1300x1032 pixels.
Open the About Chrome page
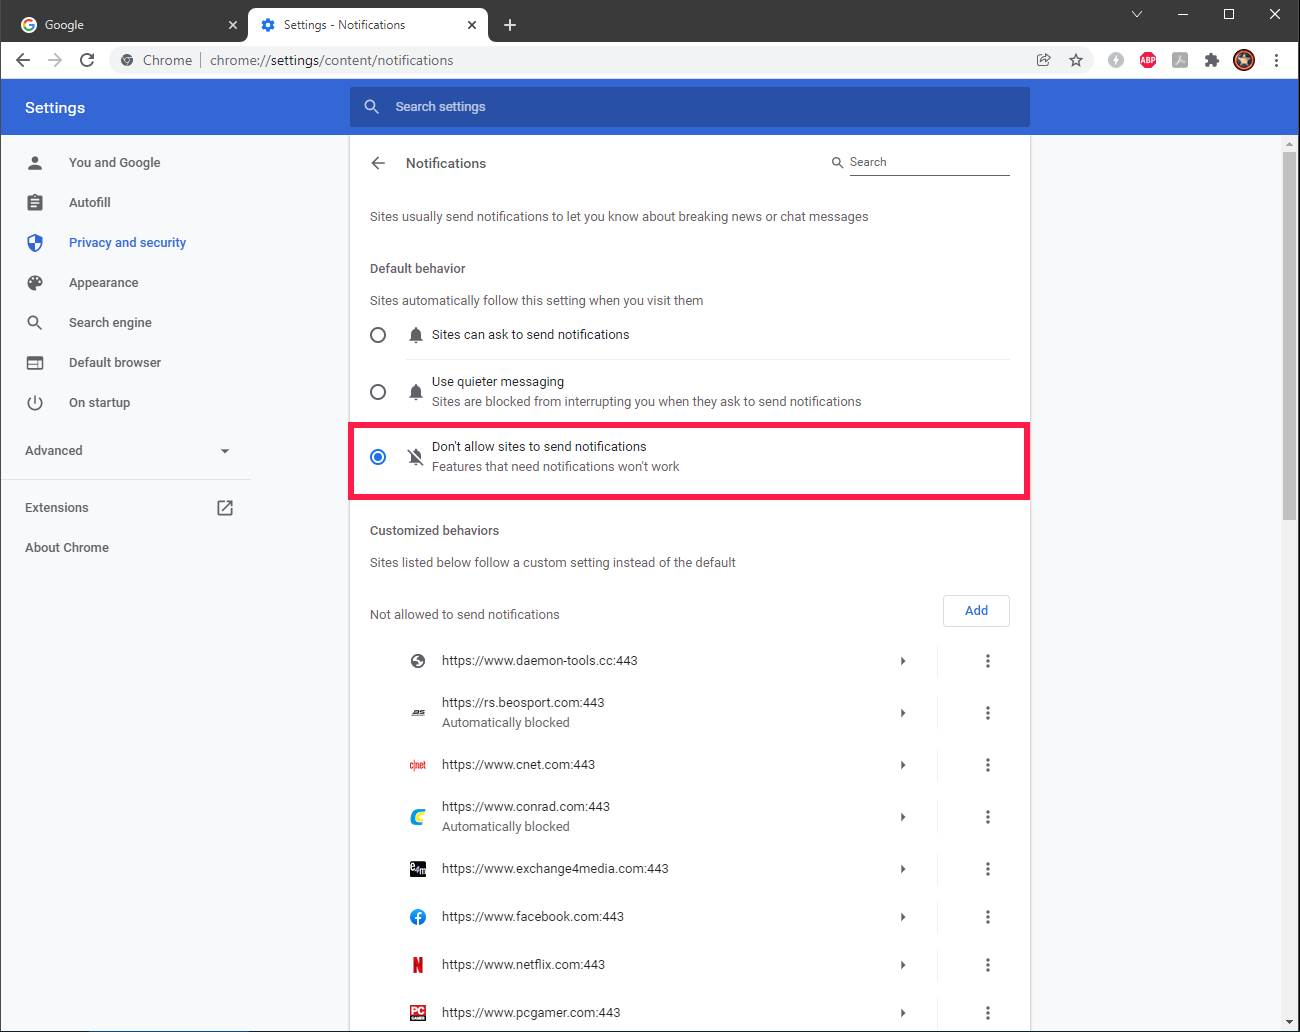point(67,548)
